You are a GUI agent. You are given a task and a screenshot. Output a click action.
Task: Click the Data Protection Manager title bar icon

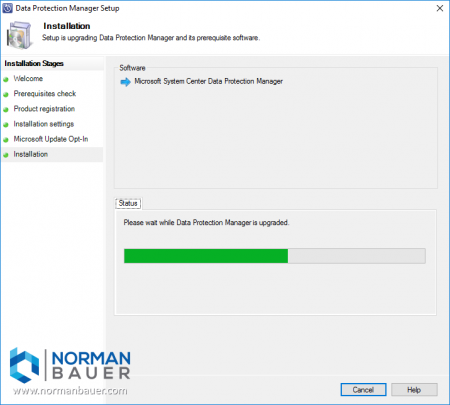pos(7,8)
